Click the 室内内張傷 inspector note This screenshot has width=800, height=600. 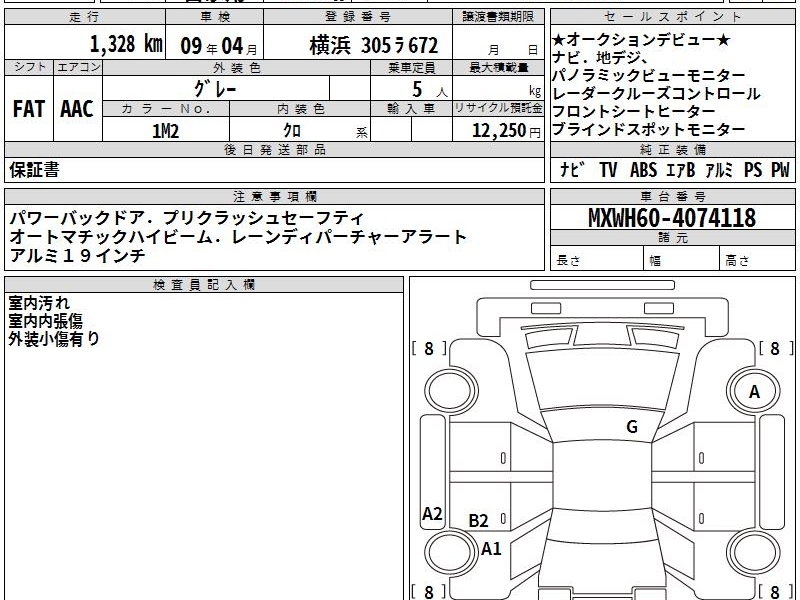45,321
